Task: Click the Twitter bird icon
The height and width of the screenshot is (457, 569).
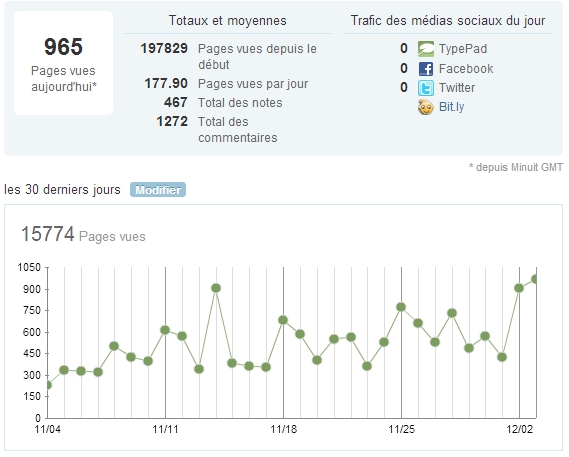Action: point(426,88)
